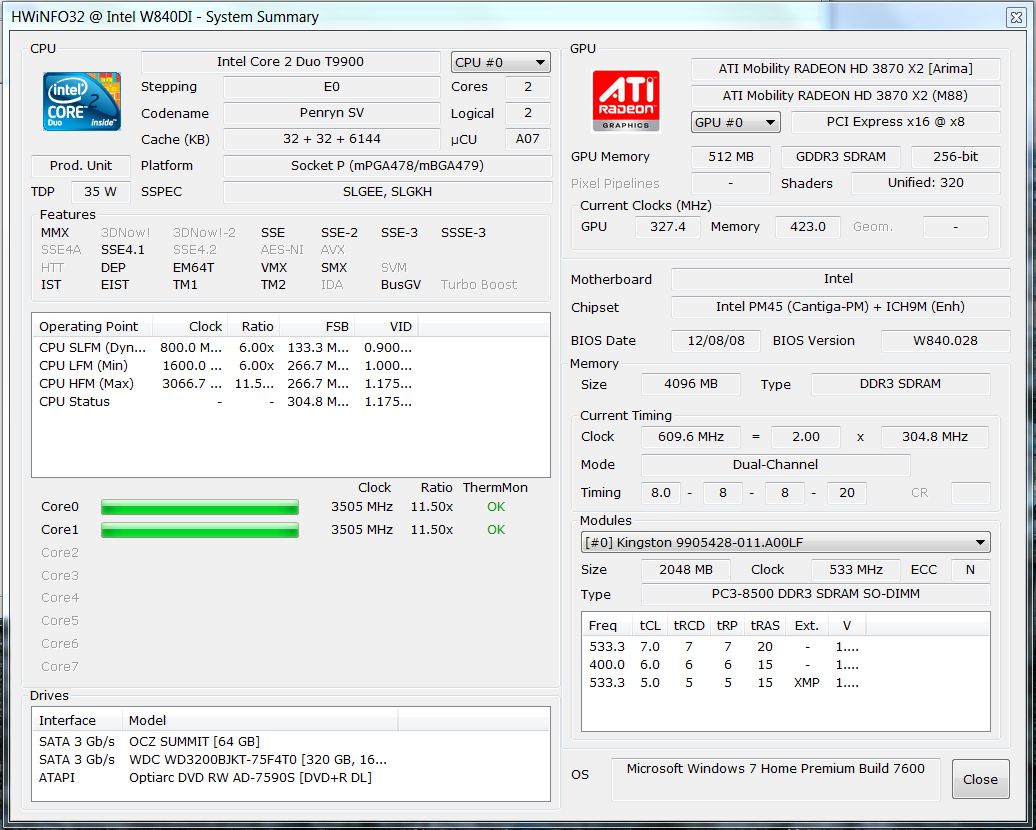Click the µCU A07 field
Viewport: 1036px width, 830px height.
(528, 139)
